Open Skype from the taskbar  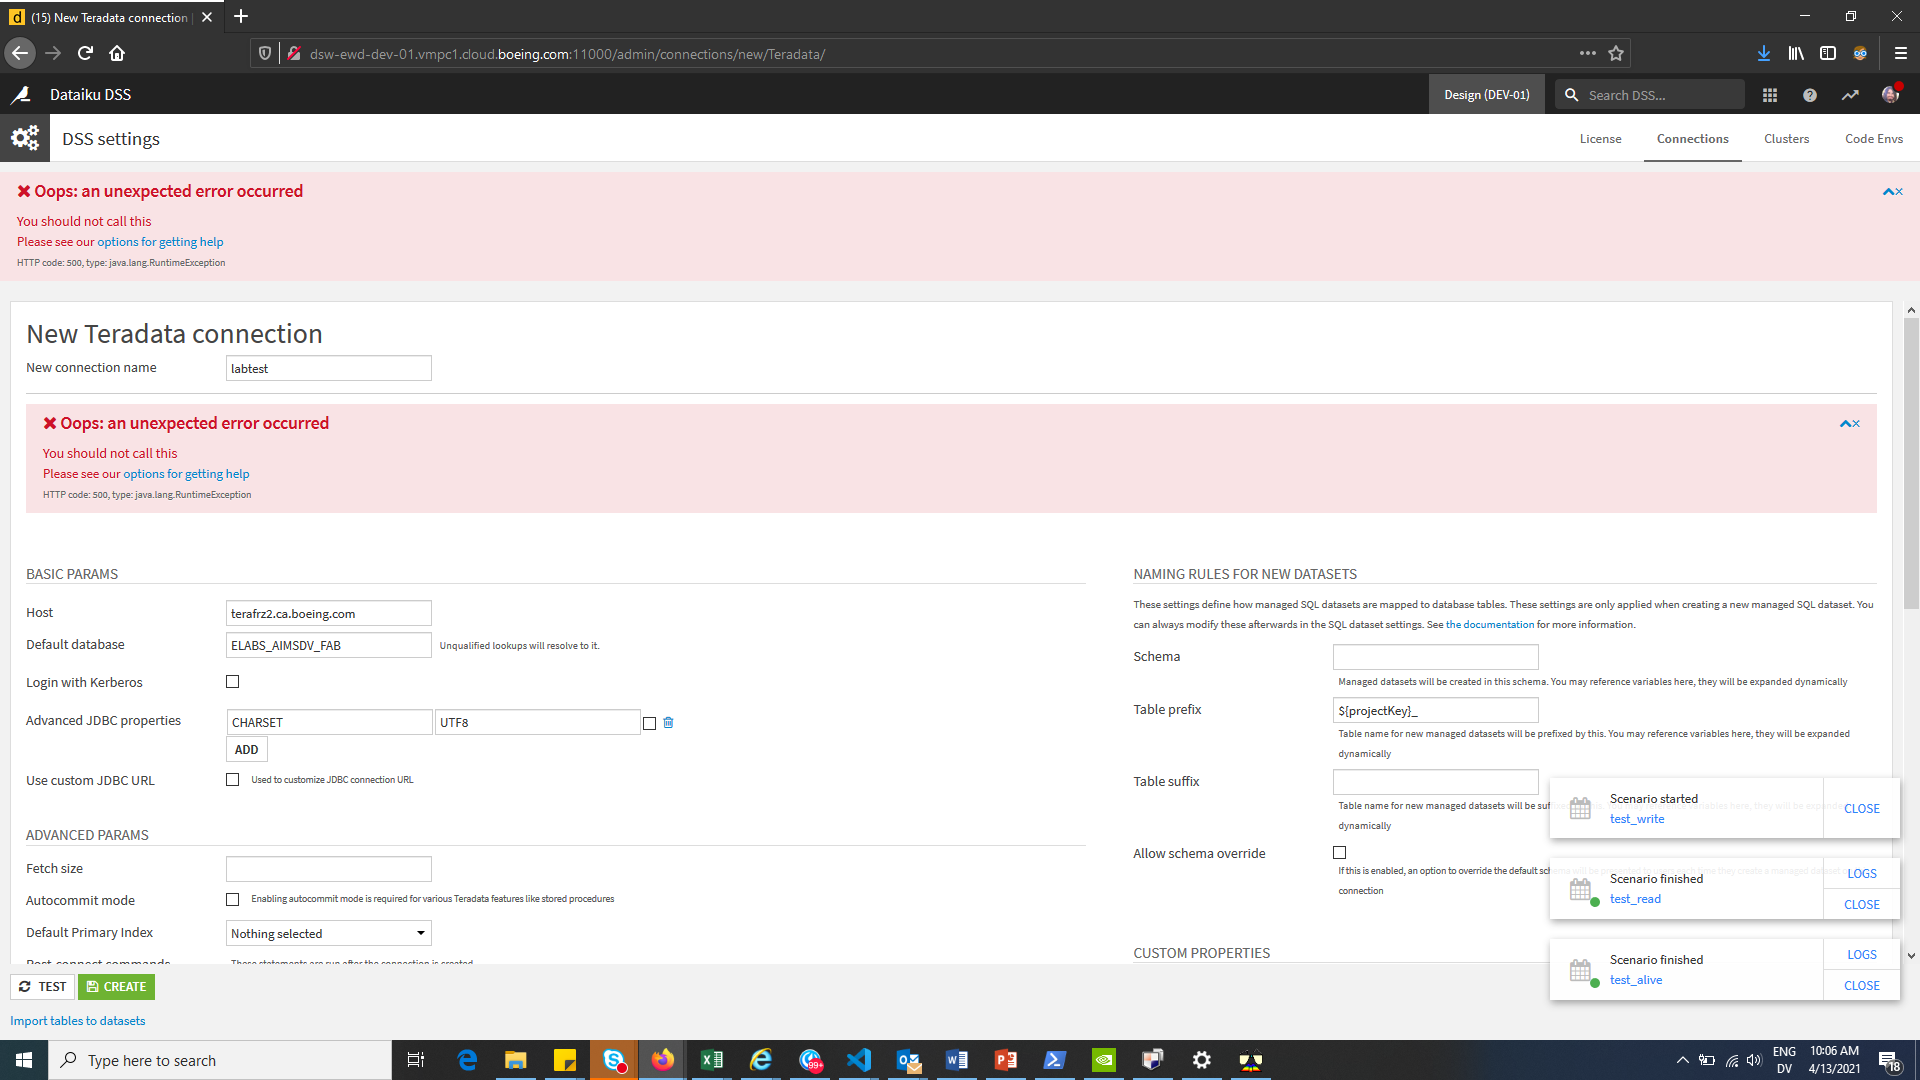click(613, 1059)
